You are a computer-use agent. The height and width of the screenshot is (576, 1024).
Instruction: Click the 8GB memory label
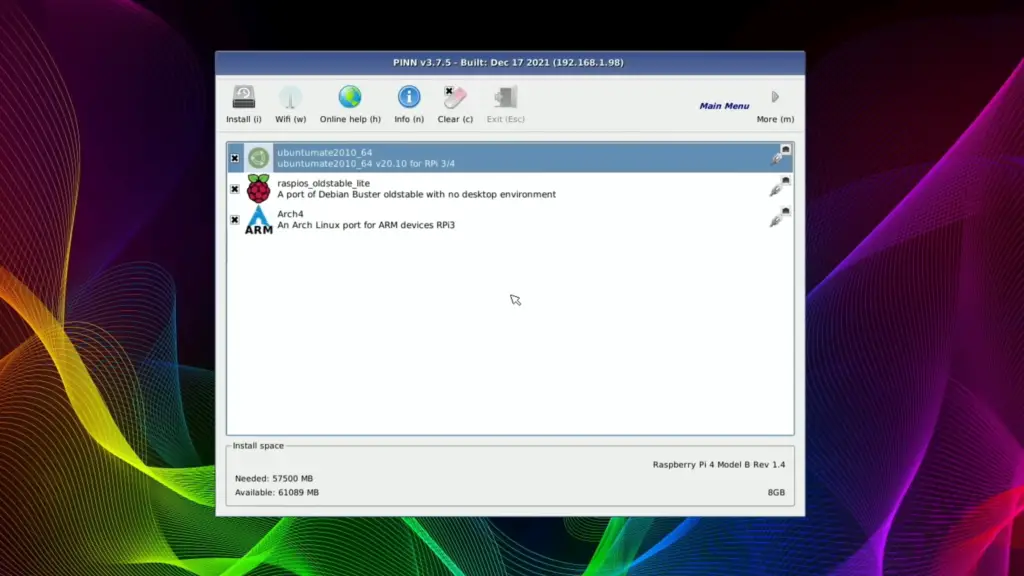pyautogui.click(x=776, y=492)
